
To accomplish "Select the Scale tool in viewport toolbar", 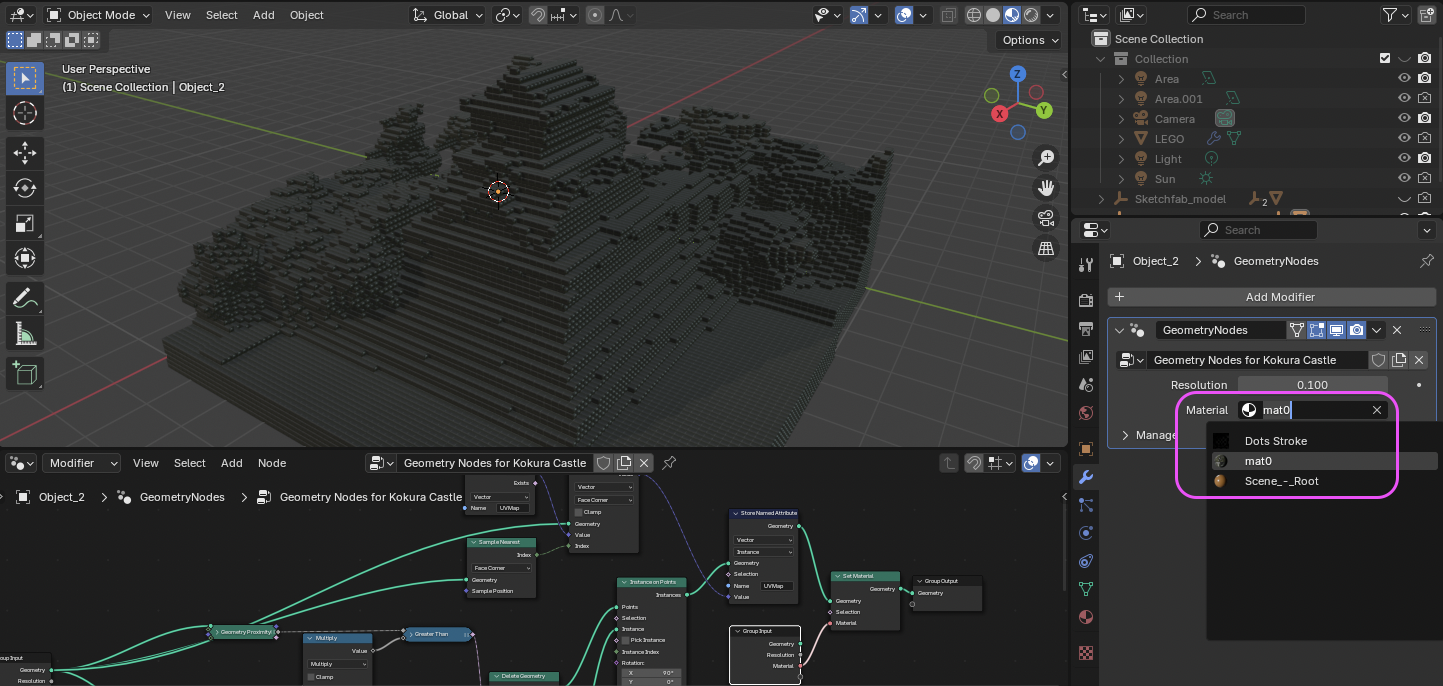I will [x=25, y=222].
